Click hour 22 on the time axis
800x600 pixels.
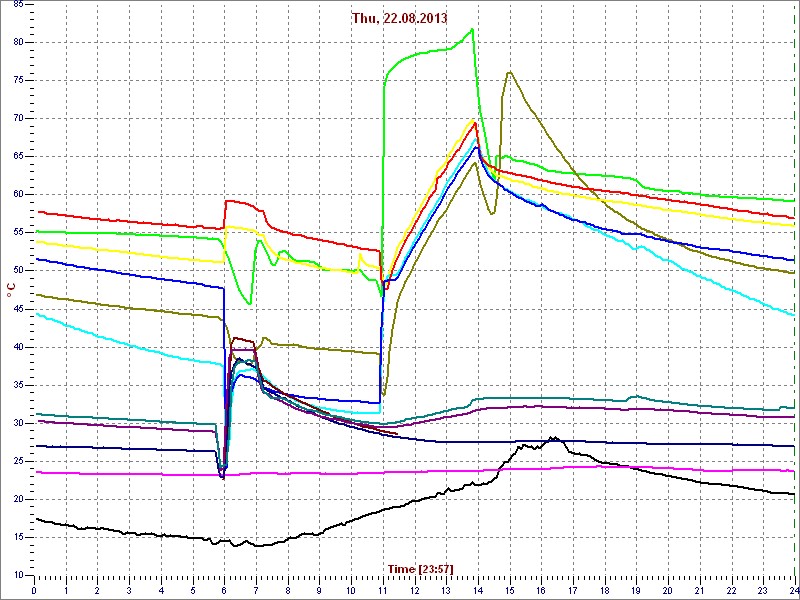(x=731, y=590)
